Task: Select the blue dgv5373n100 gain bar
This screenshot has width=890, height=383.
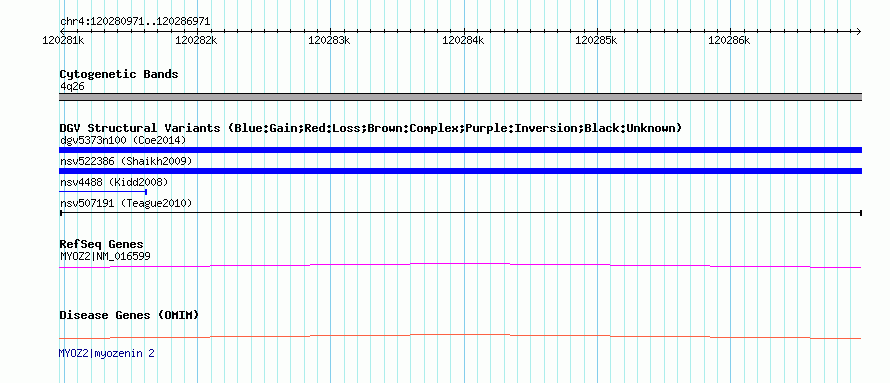Action: click(x=460, y=150)
